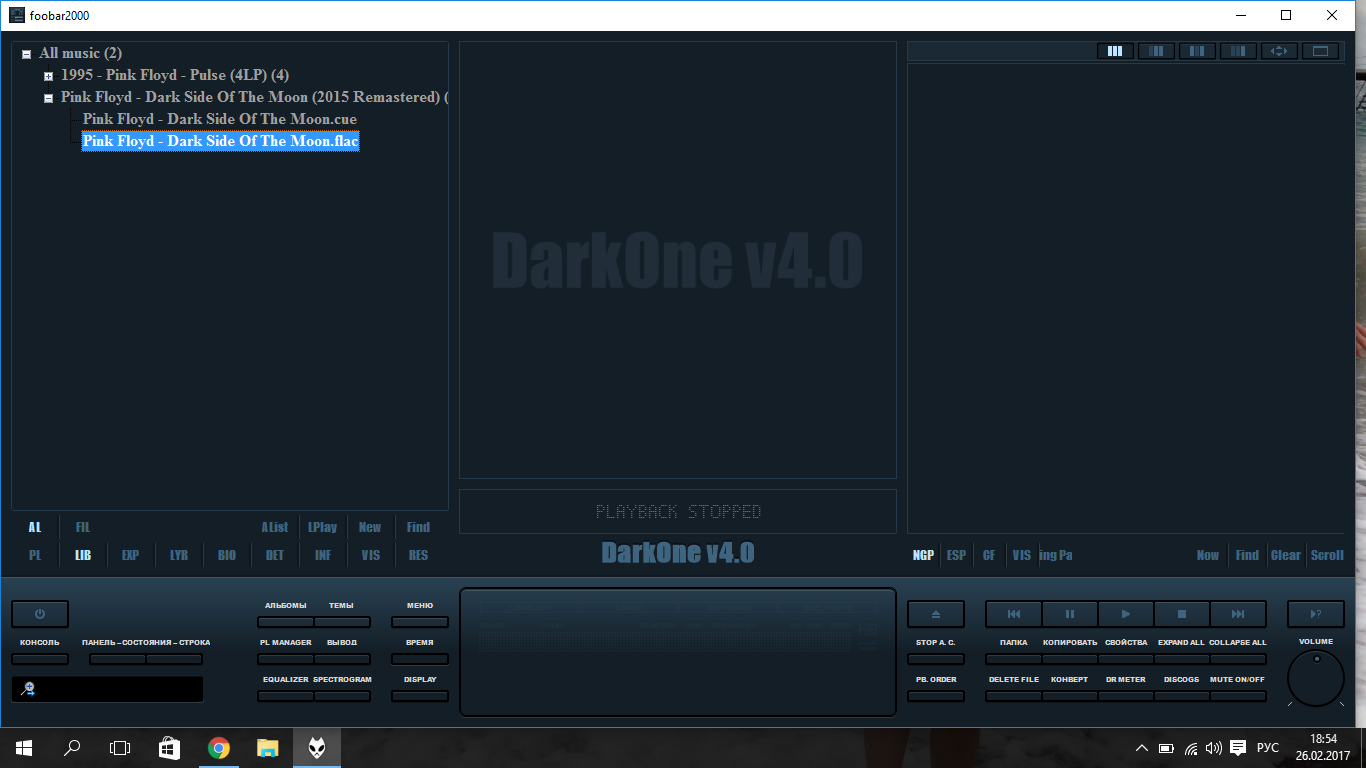Expand the 1995 - Pink Floyd - Pulse node

click(48, 76)
